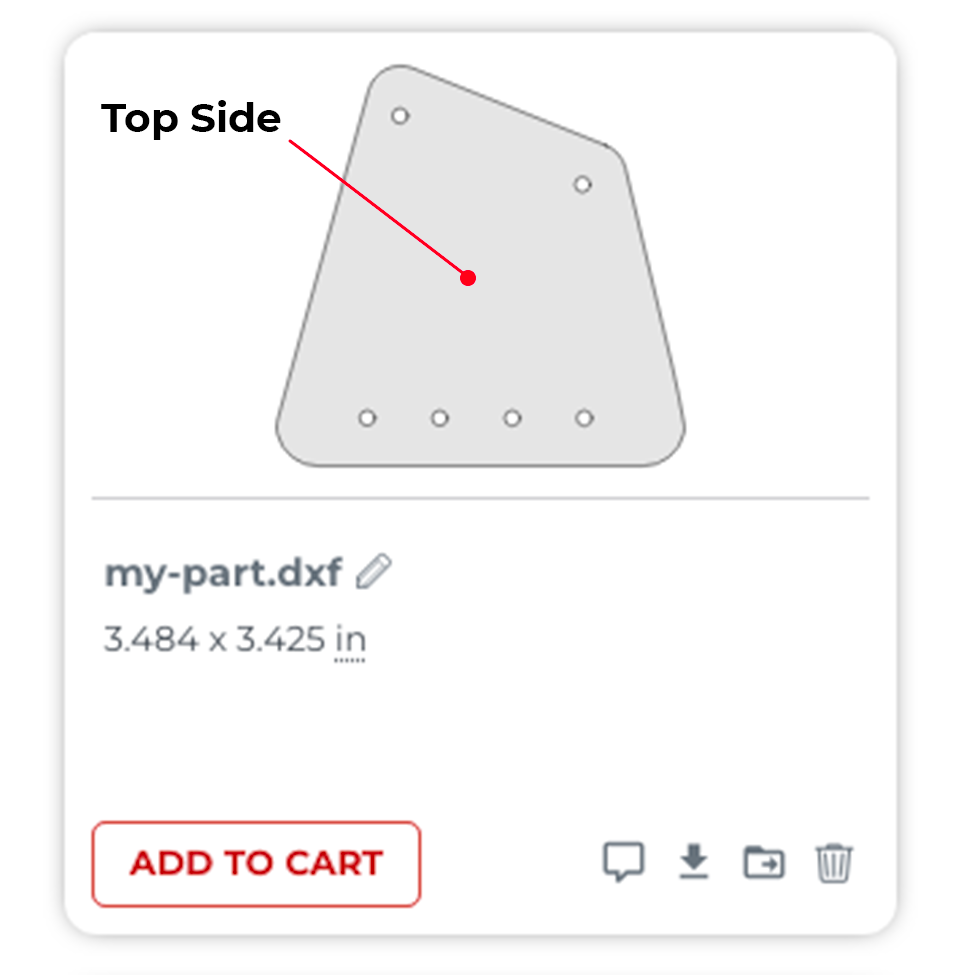Click the pencil icon to rename my-part.dxf
This screenshot has height=975, width=972.
[x=374, y=573]
